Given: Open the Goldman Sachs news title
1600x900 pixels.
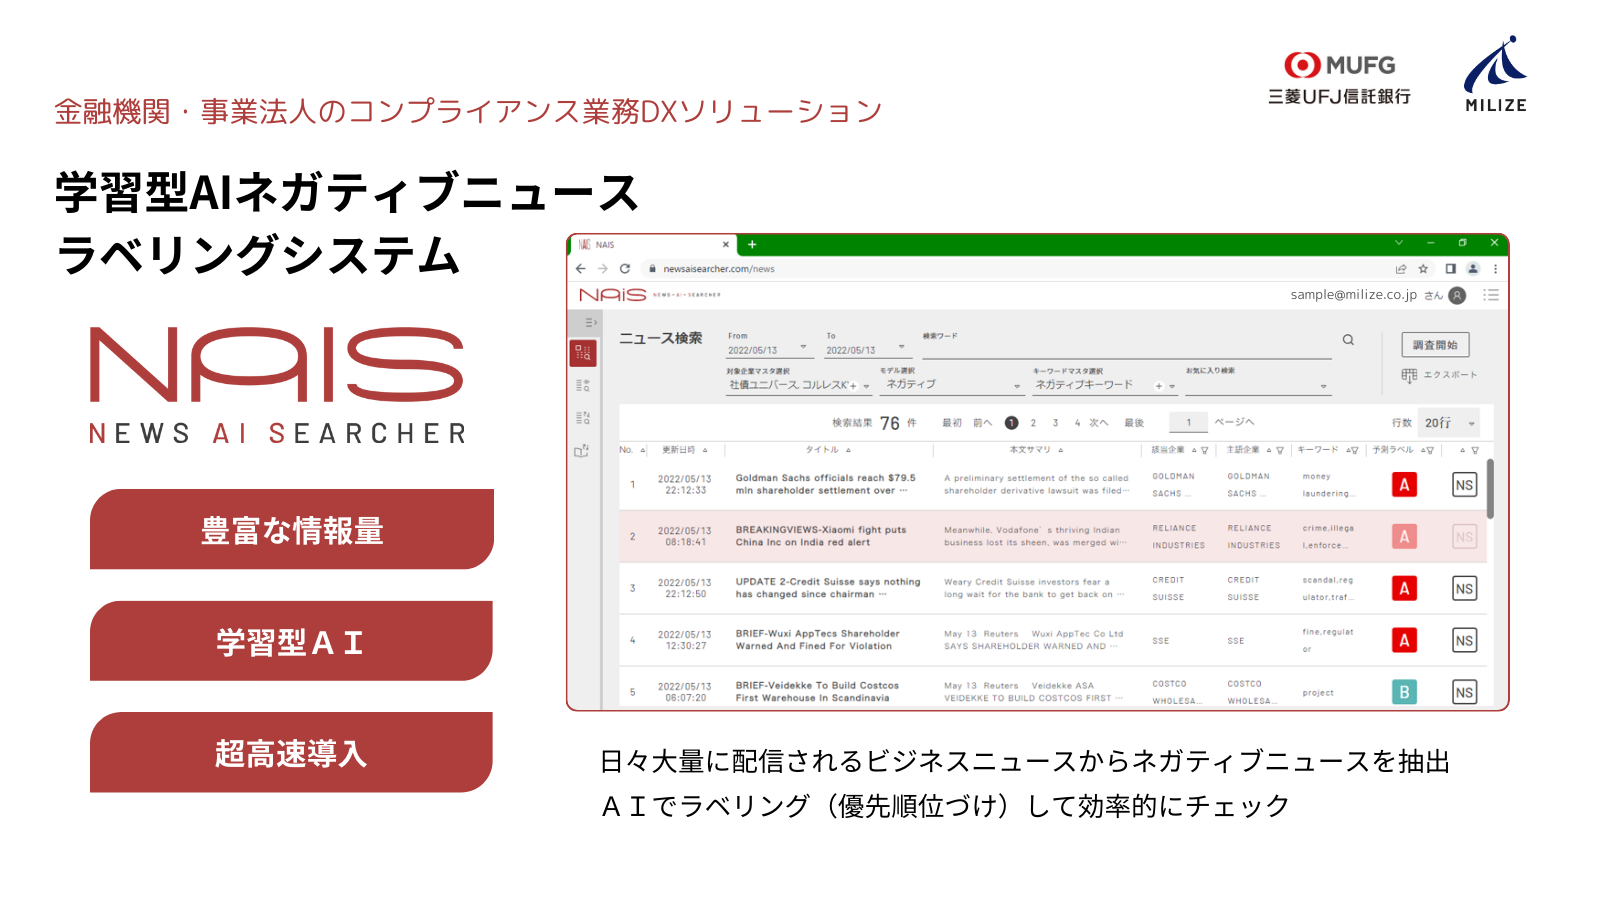Looking at the screenshot, I should coord(826,484).
